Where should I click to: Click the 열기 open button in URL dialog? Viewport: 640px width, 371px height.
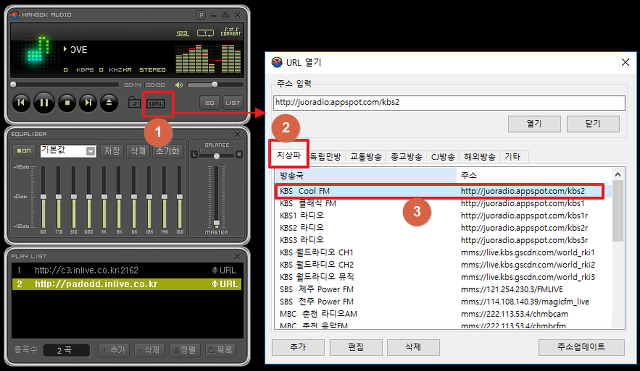534,124
